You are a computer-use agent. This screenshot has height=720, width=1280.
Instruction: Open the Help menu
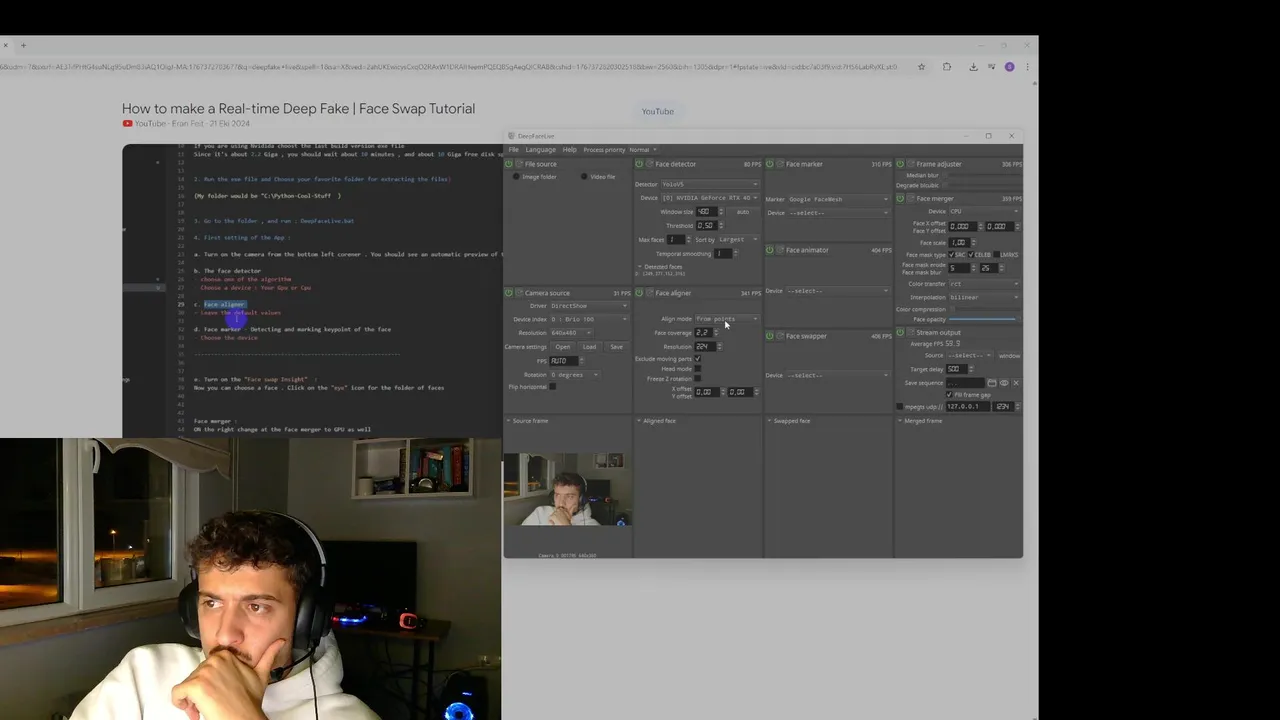coord(569,150)
